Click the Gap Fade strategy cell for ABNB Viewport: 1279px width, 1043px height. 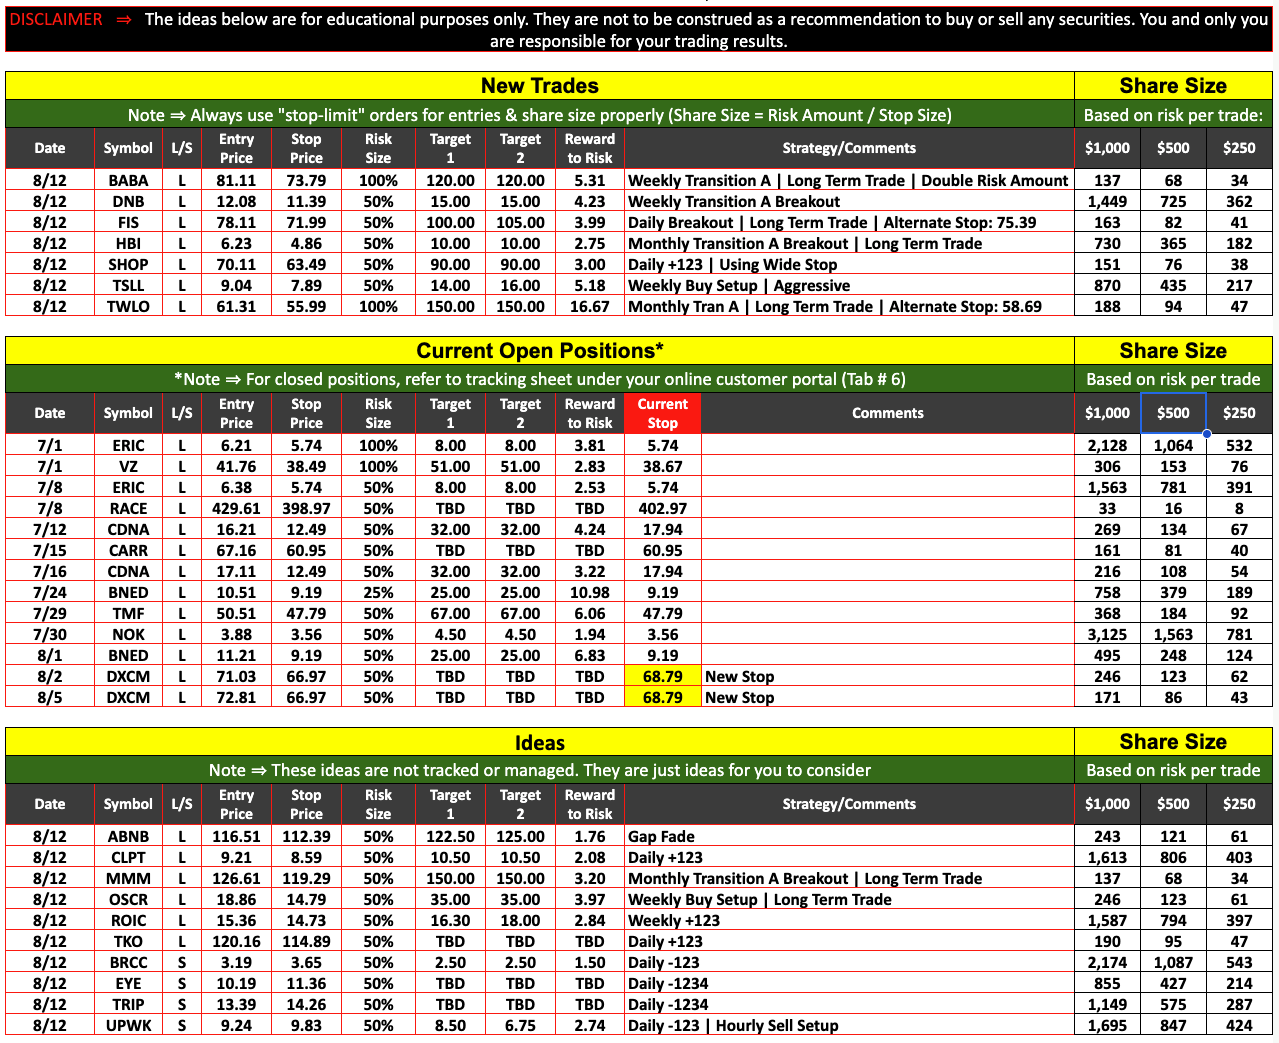(661, 837)
